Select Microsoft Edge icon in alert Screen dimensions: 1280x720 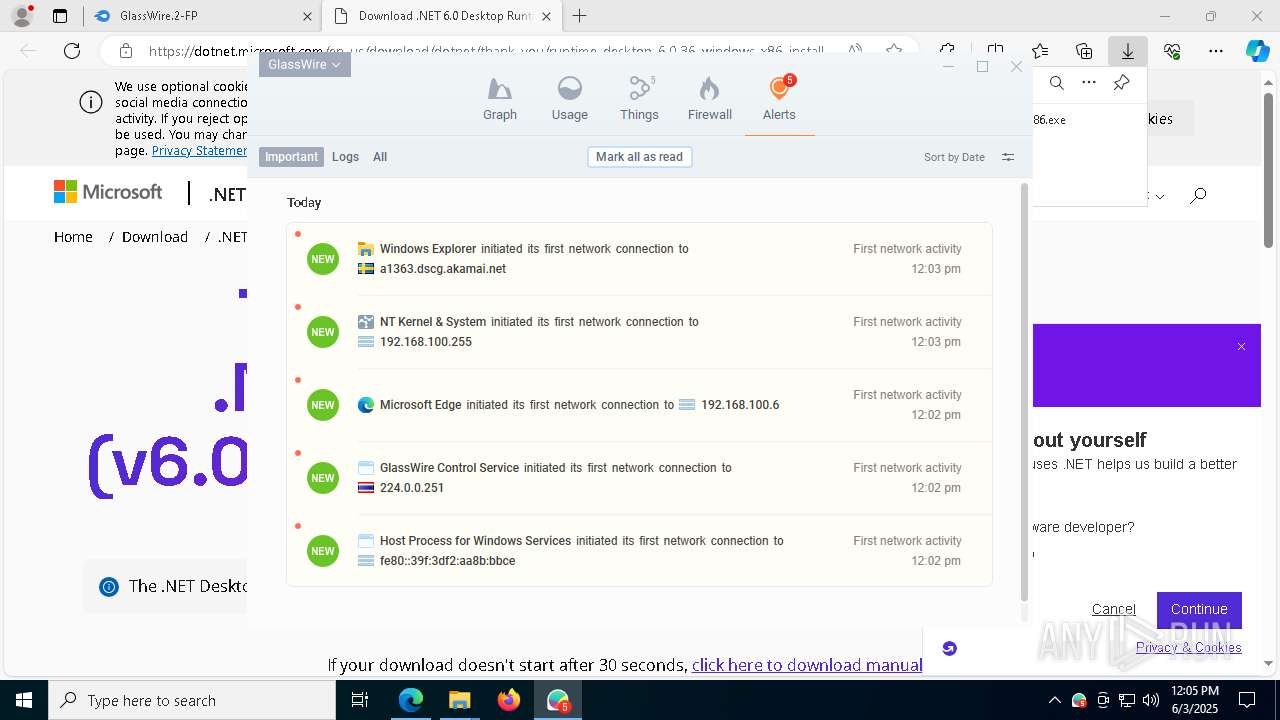click(366, 405)
